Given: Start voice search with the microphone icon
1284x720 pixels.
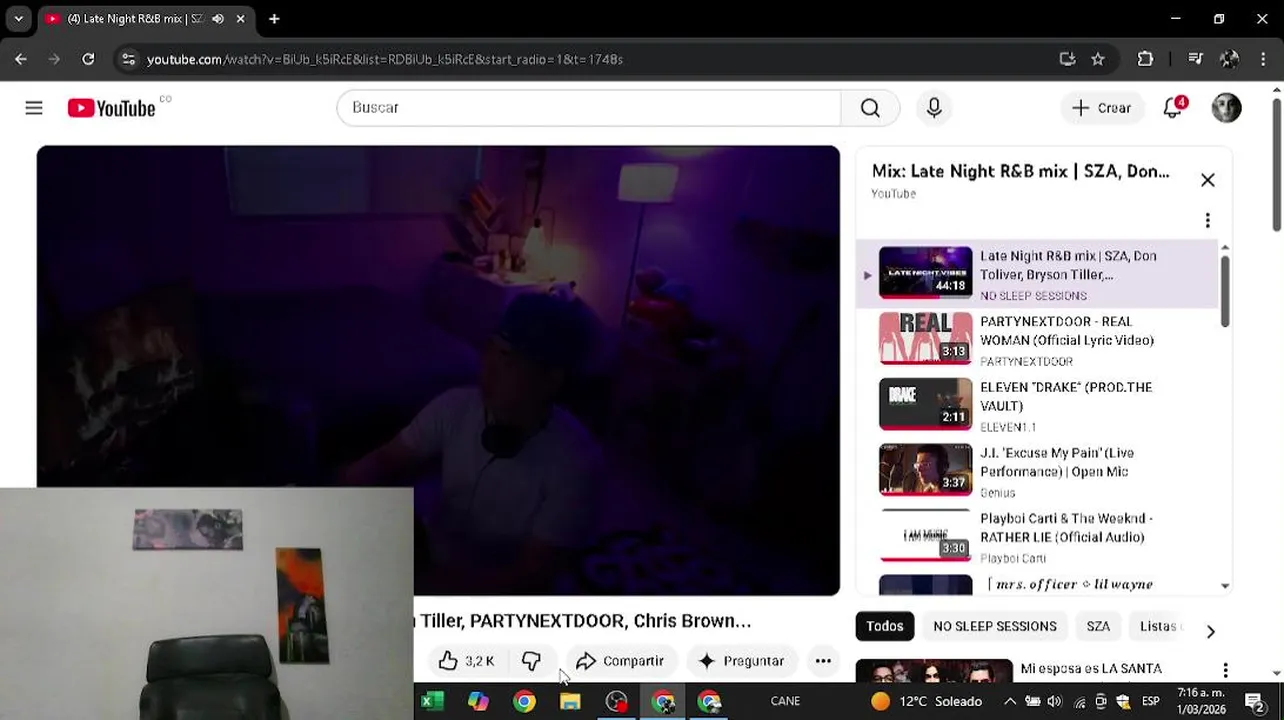Looking at the screenshot, I should pos(934,108).
